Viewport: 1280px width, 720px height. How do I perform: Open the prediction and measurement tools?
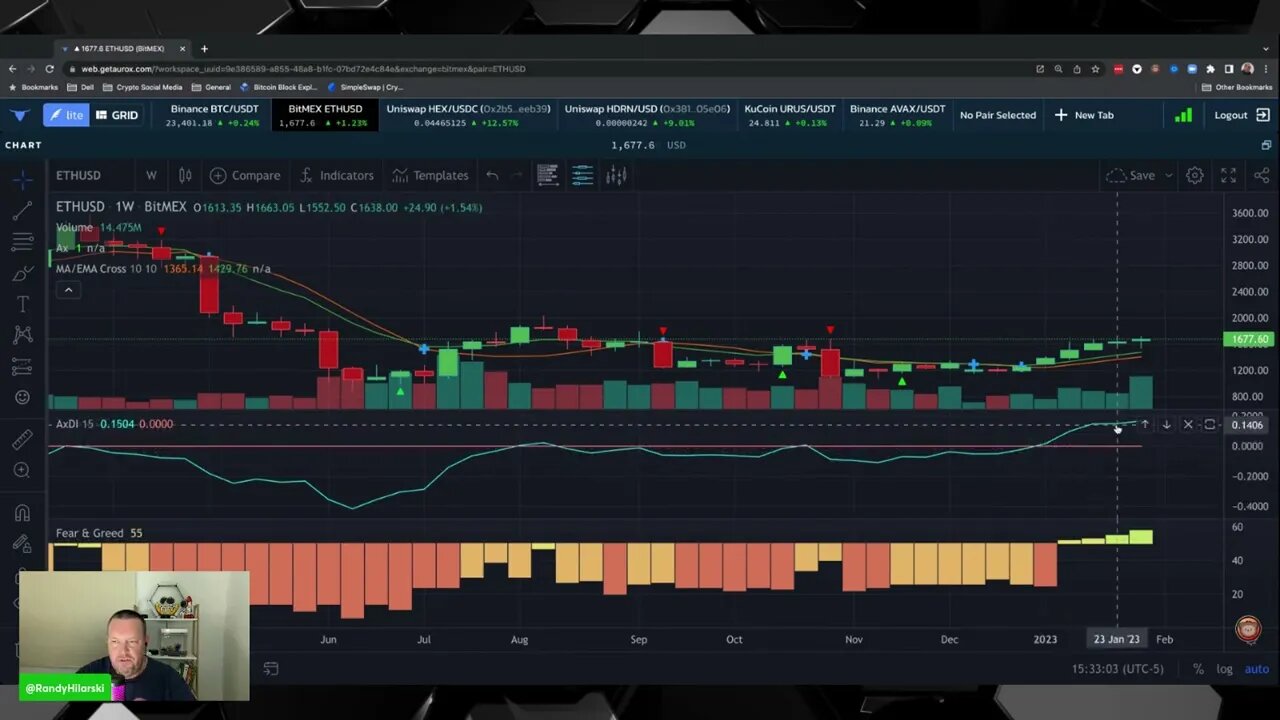[x=22, y=366]
